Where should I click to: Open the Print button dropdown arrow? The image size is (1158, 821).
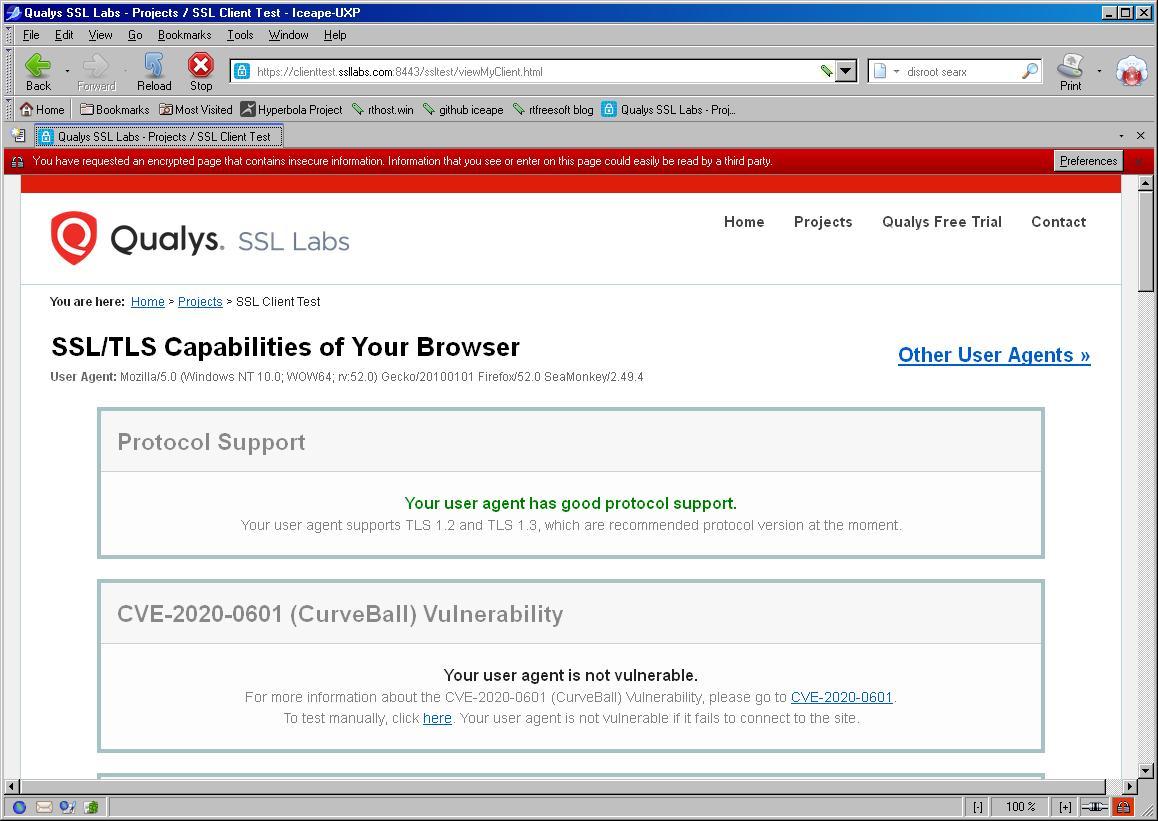[x=1099, y=72]
